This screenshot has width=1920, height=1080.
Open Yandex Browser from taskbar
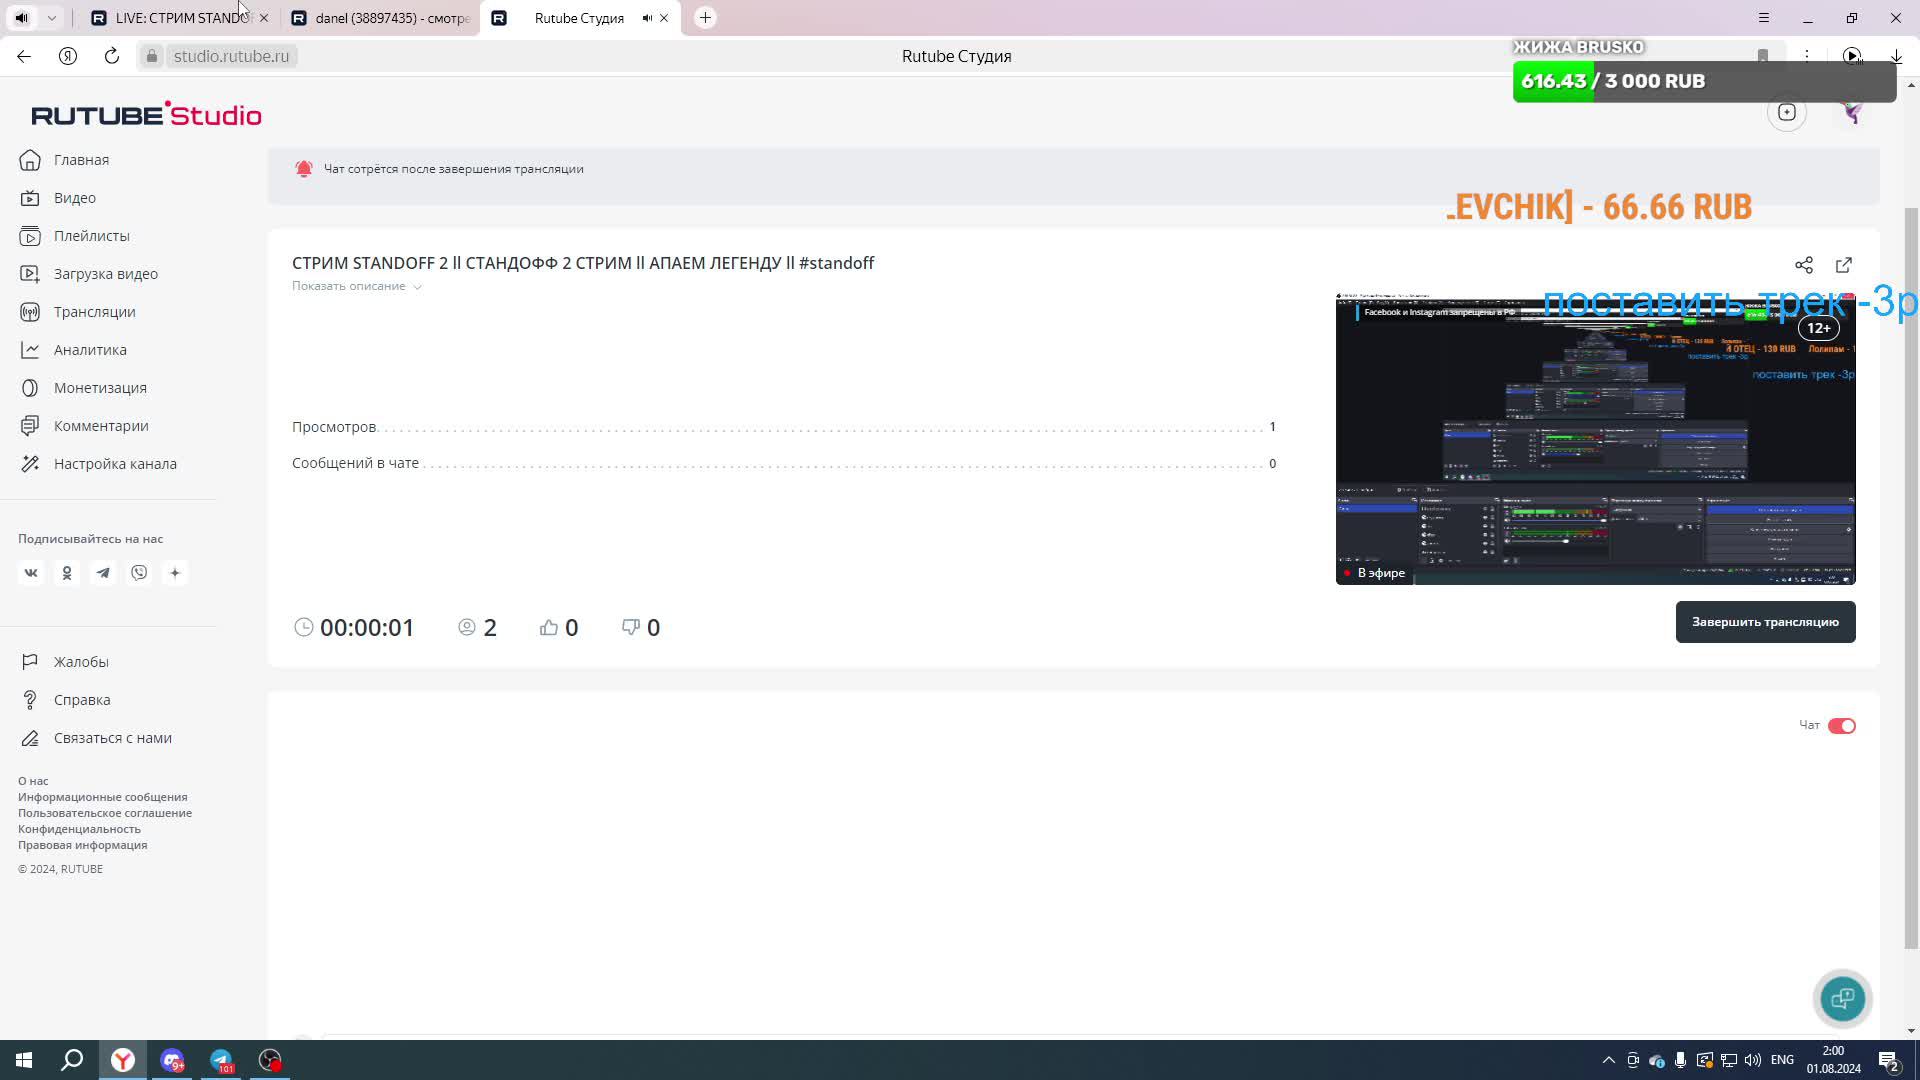[123, 1060]
